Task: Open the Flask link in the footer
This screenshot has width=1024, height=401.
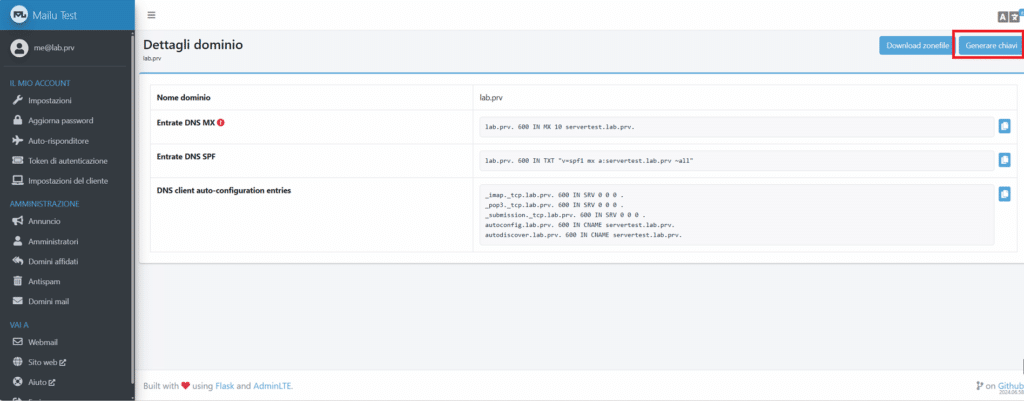Action: (225, 386)
